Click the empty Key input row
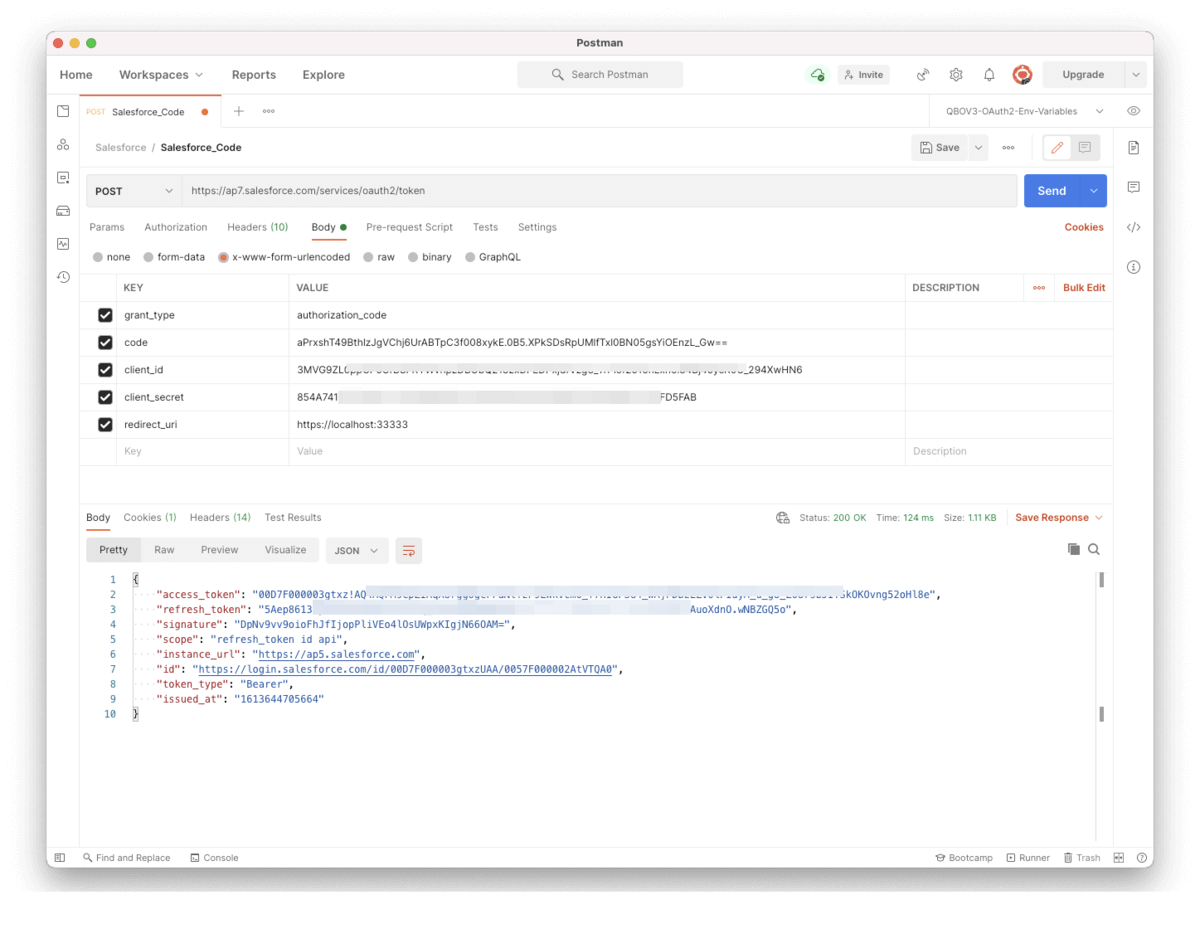This screenshot has width=1200, height=929. (x=201, y=452)
